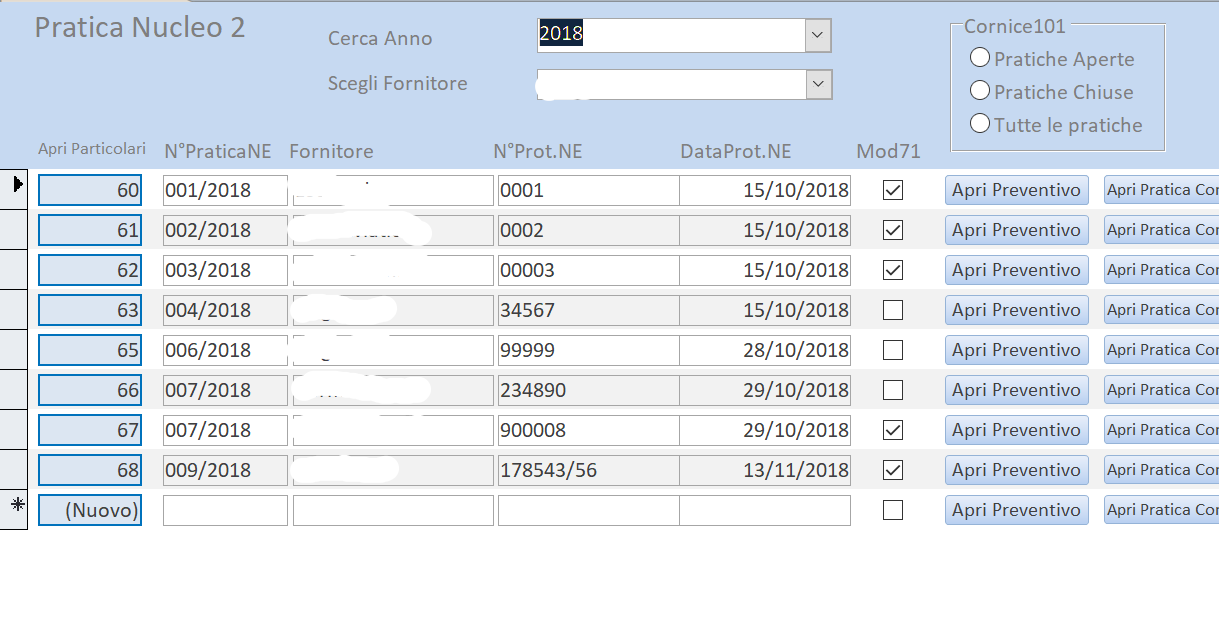The height and width of the screenshot is (617, 1219).
Task: Choose the Pratiche Chiuse radio option
Action: 980,91
